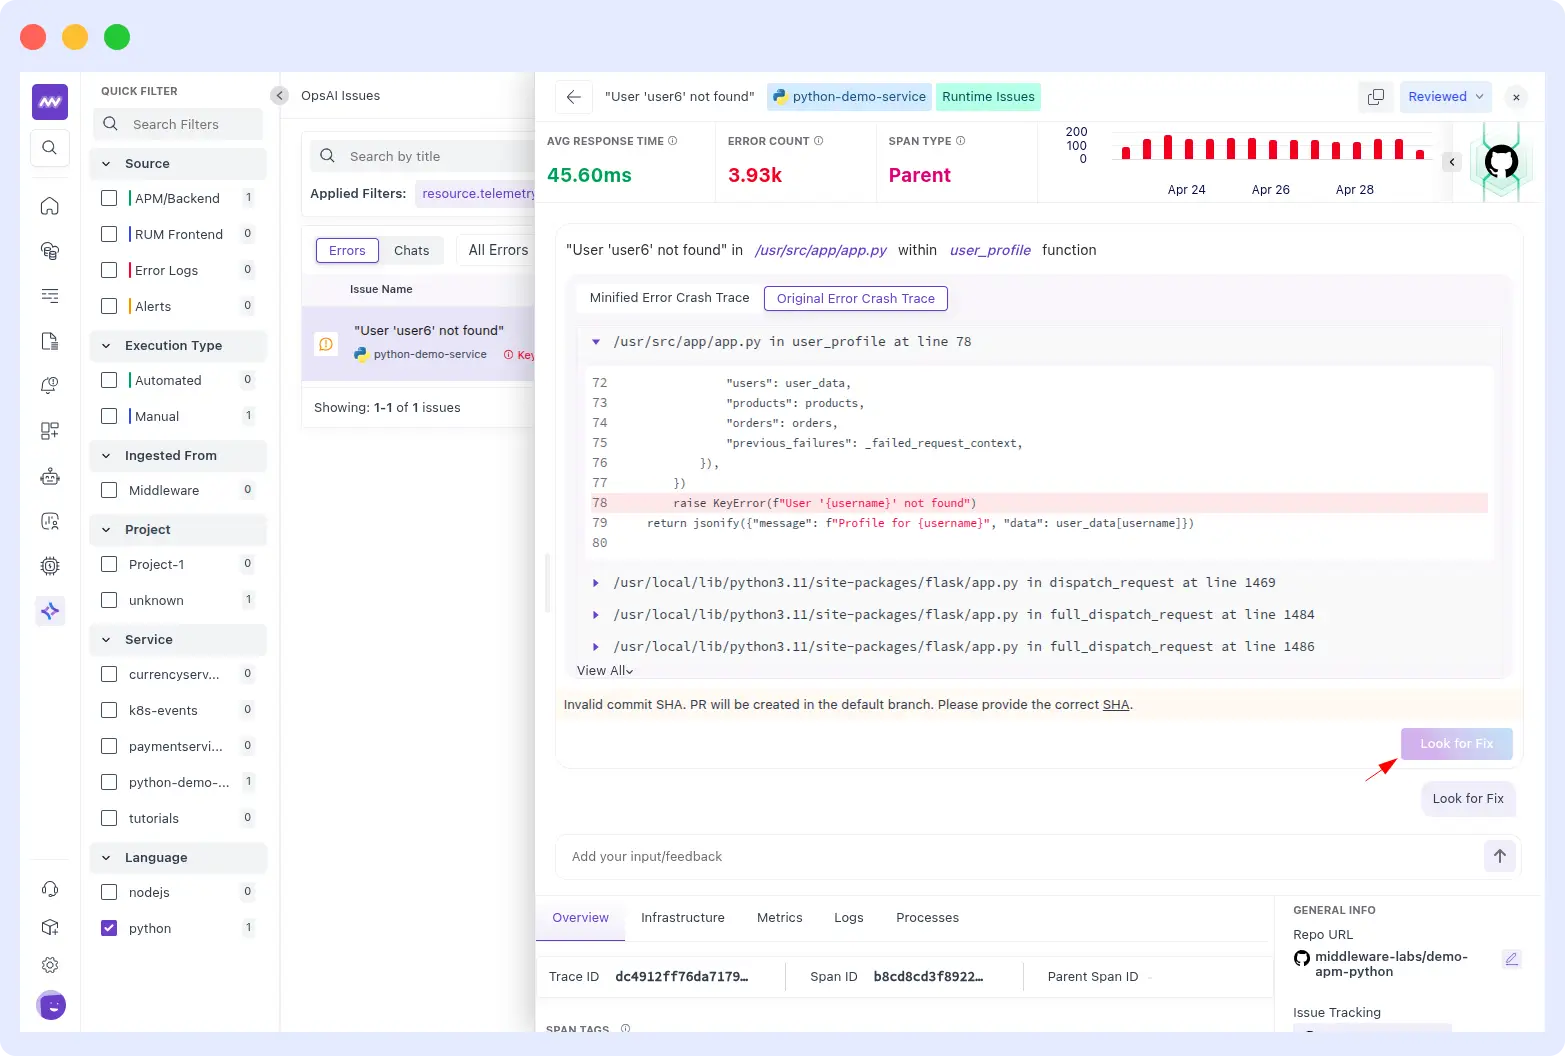Switch to the Original Error Crash Trace tab
The height and width of the screenshot is (1056, 1565).
click(x=855, y=298)
